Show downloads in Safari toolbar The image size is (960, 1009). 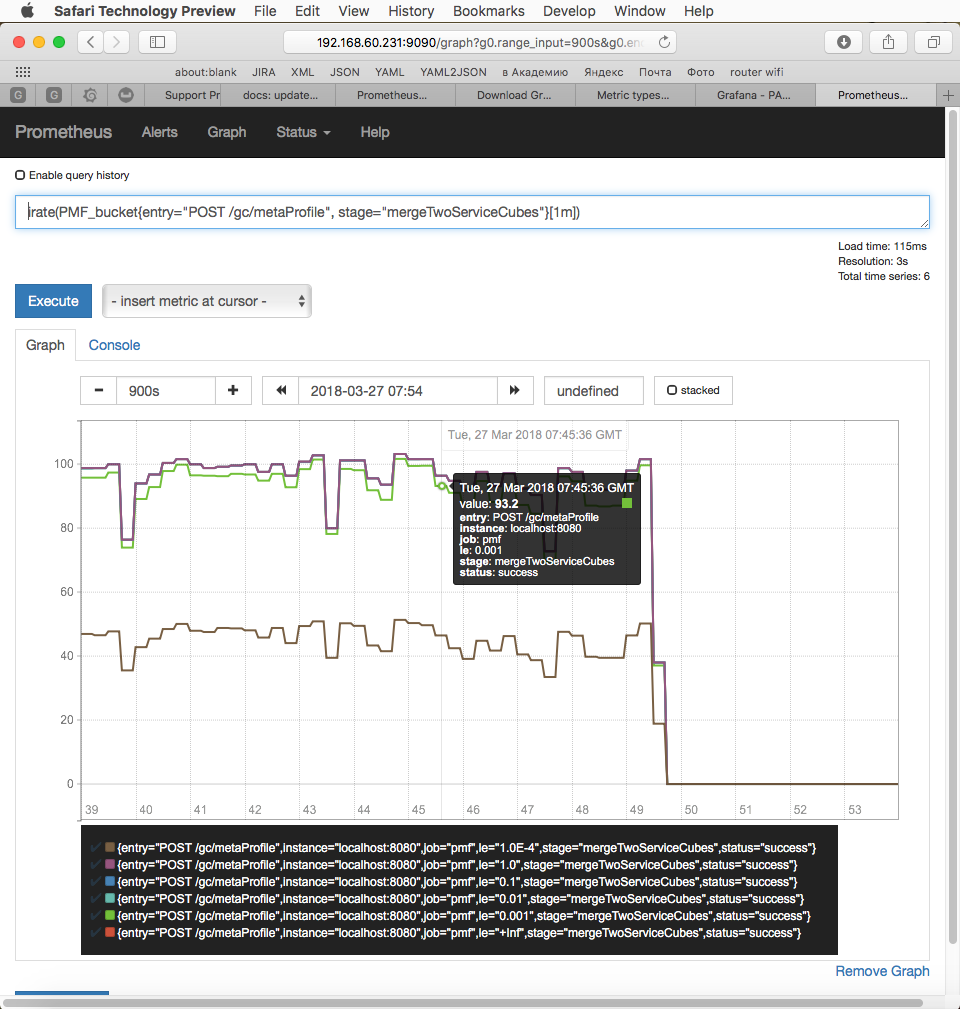844,42
